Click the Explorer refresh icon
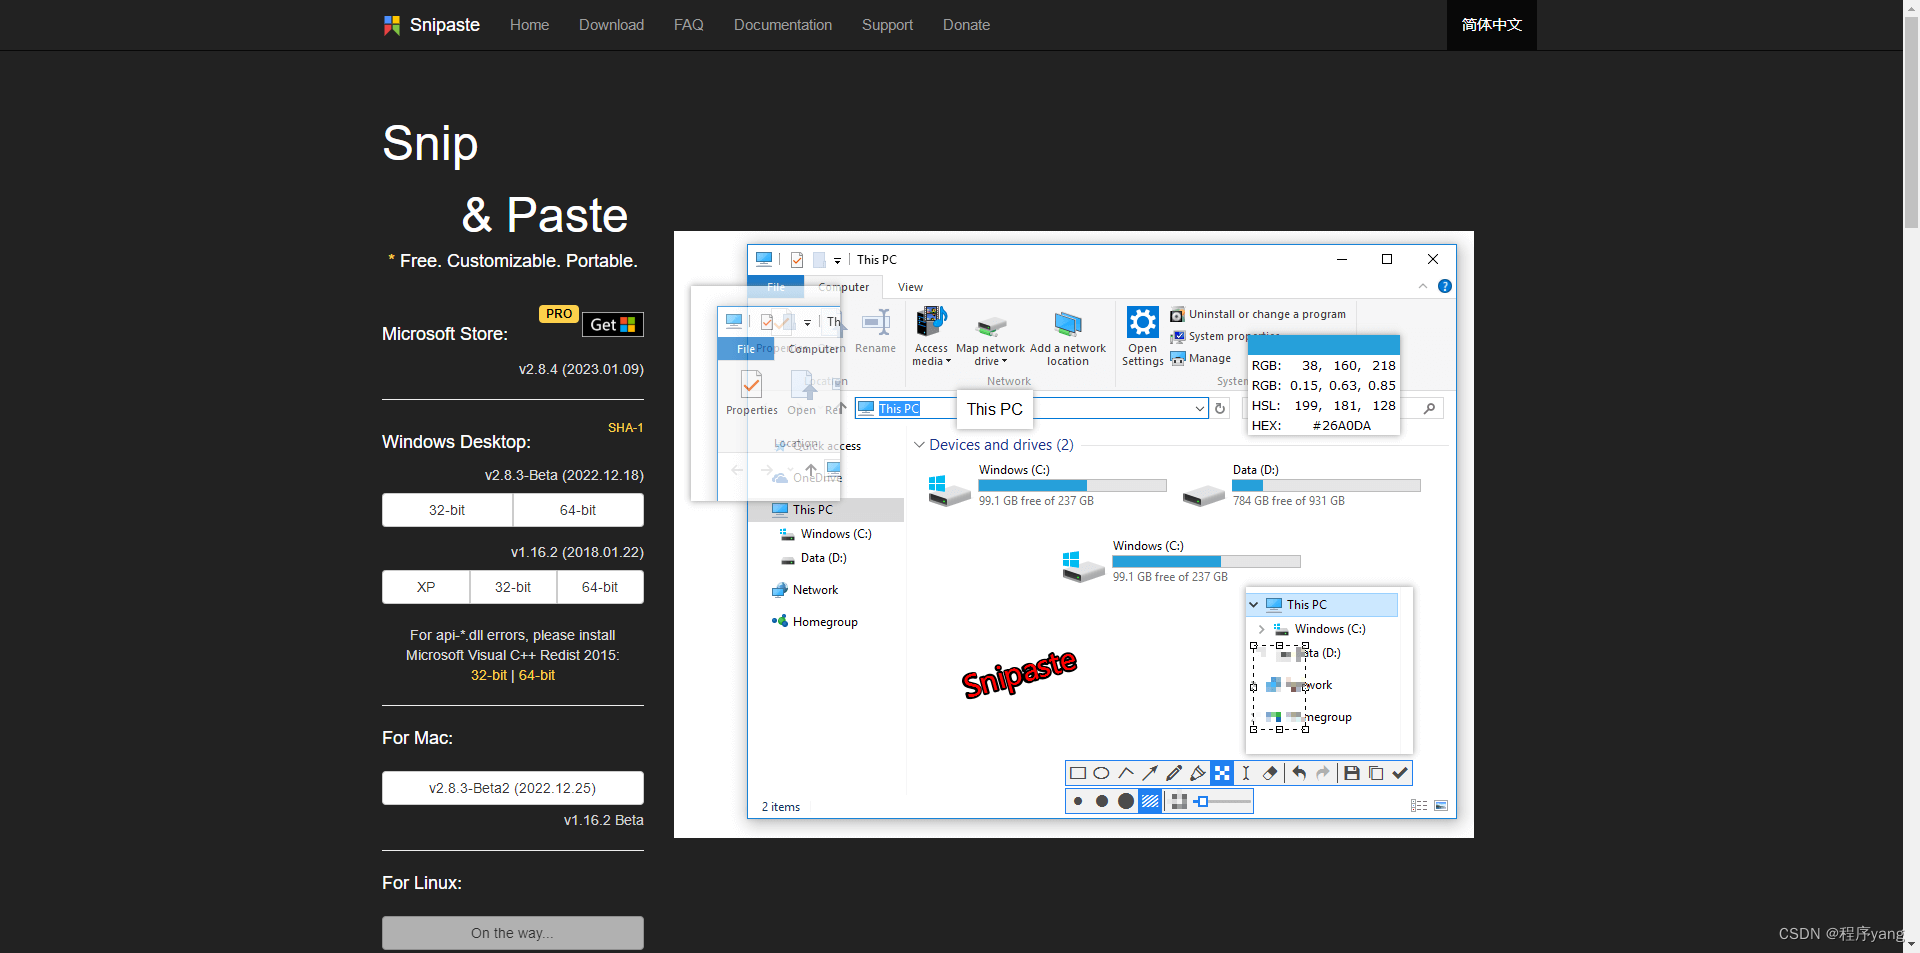This screenshot has width=1920, height=953. coord(1220,408)
